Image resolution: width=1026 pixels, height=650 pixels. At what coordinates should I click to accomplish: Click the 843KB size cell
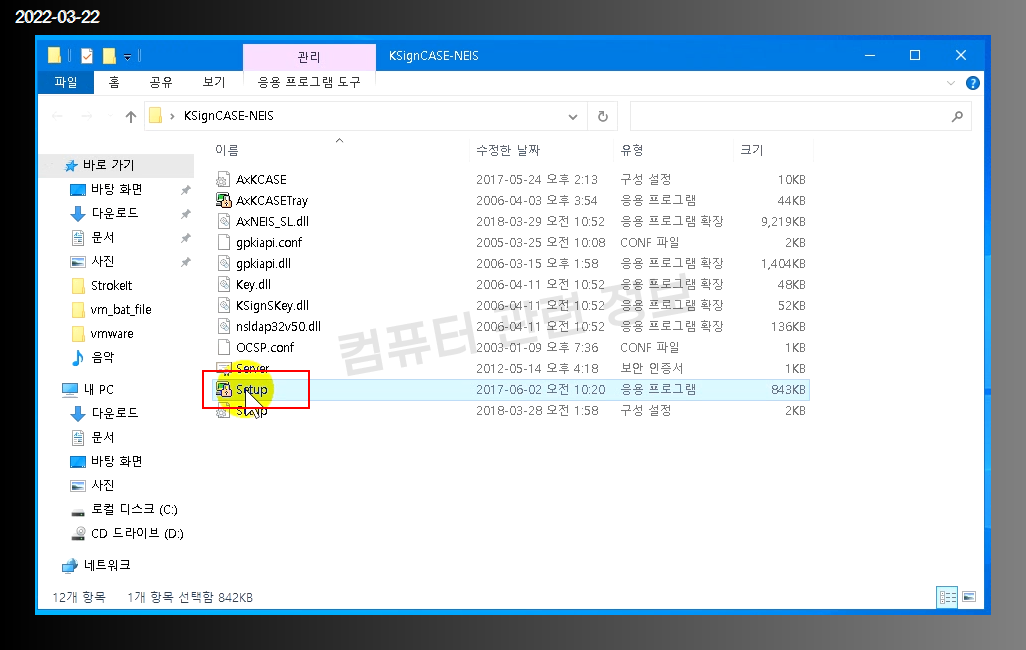(788, 389)
